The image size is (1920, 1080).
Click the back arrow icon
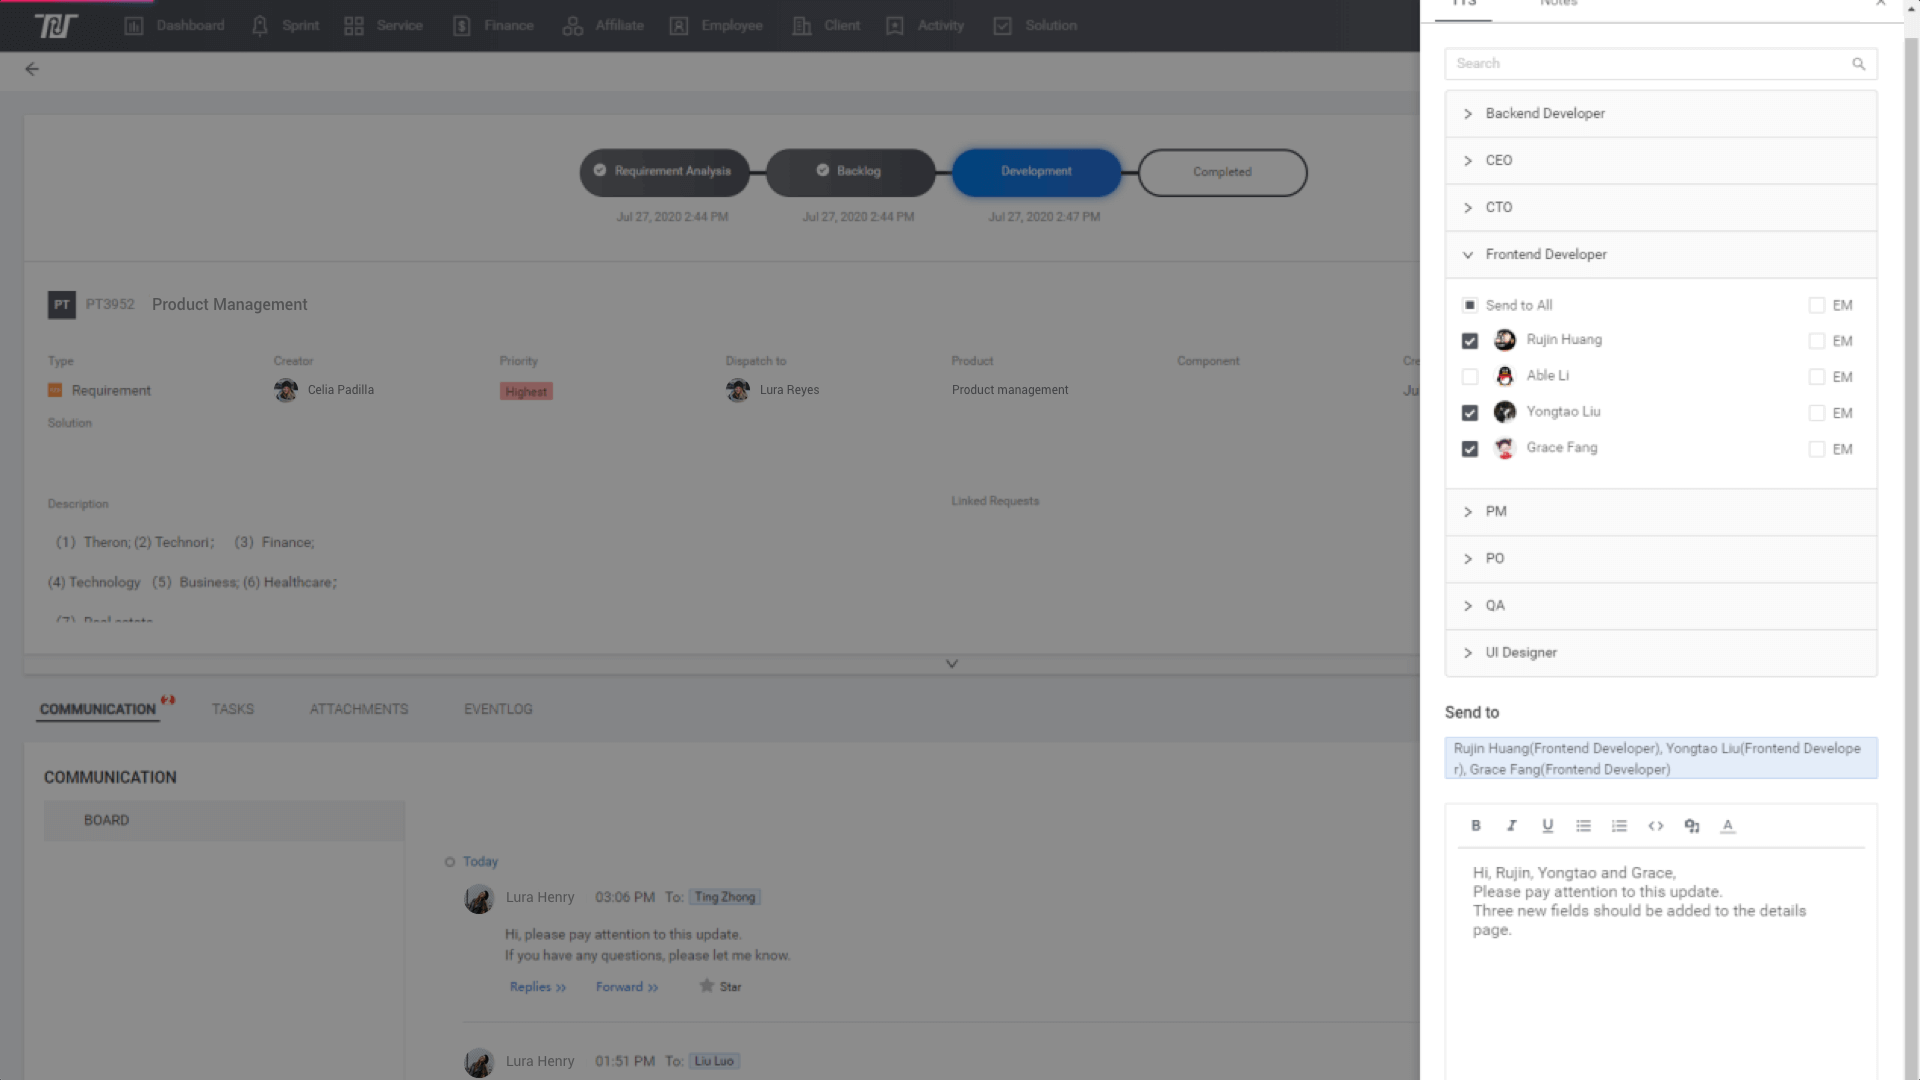pyautogui.click(x=32, y=69)
